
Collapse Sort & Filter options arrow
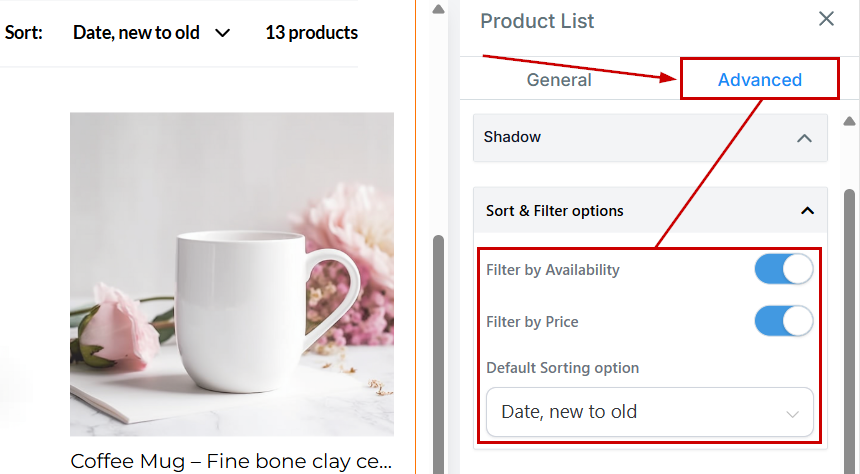(807, 211)
